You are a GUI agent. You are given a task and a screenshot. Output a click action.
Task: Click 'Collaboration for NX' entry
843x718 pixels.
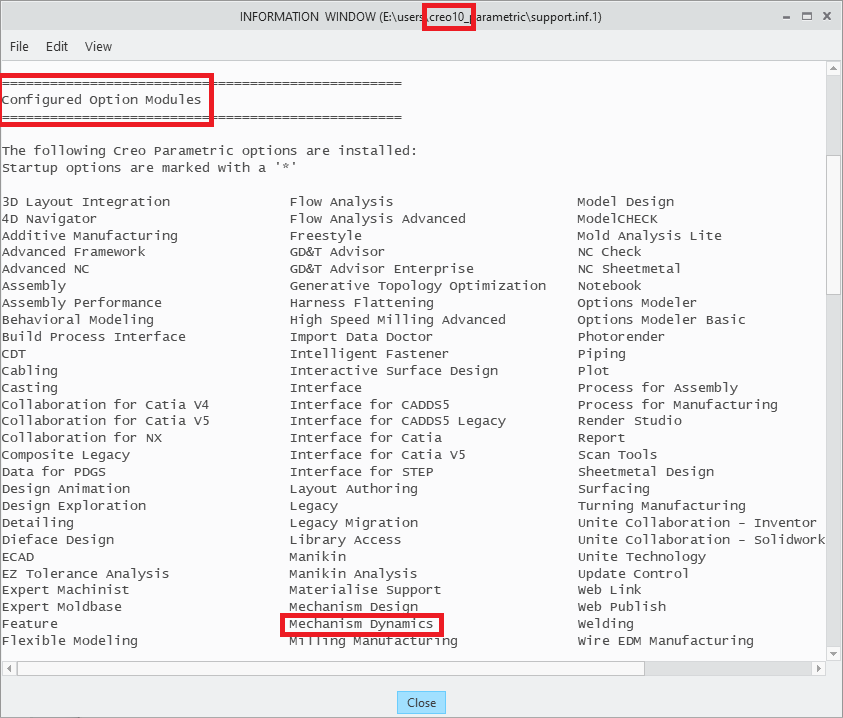(x=82, y=438)
